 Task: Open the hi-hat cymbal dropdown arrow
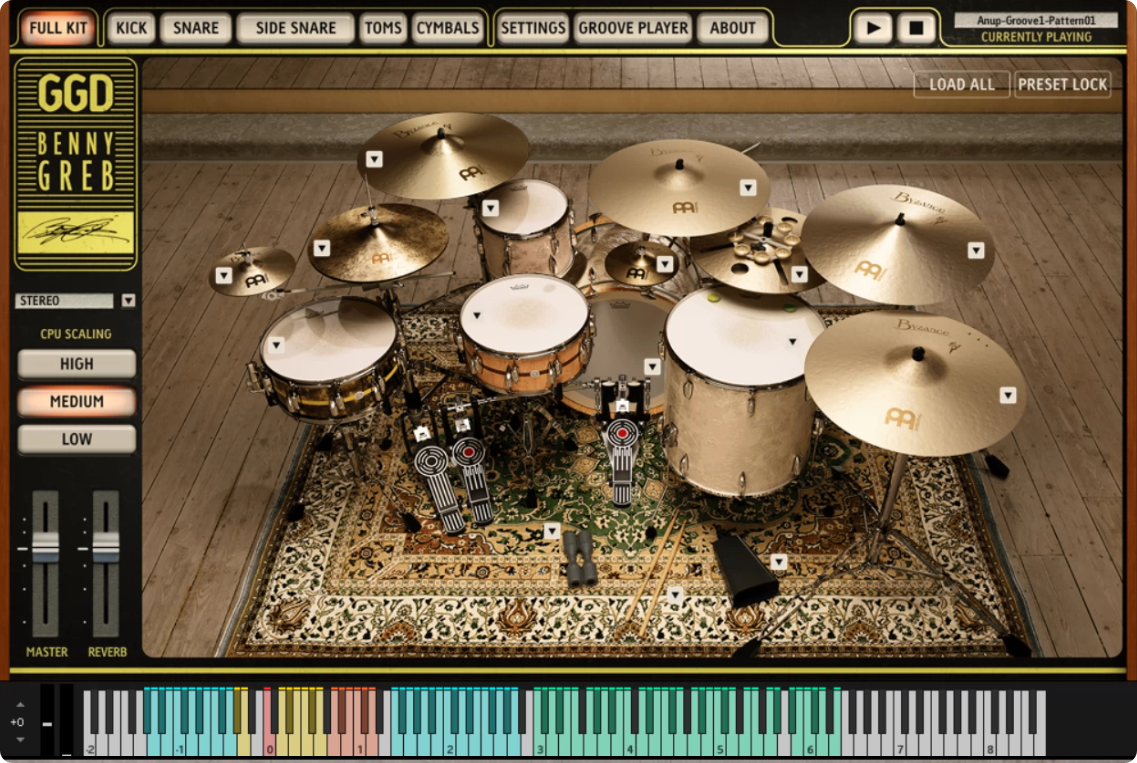click(322, 248)
